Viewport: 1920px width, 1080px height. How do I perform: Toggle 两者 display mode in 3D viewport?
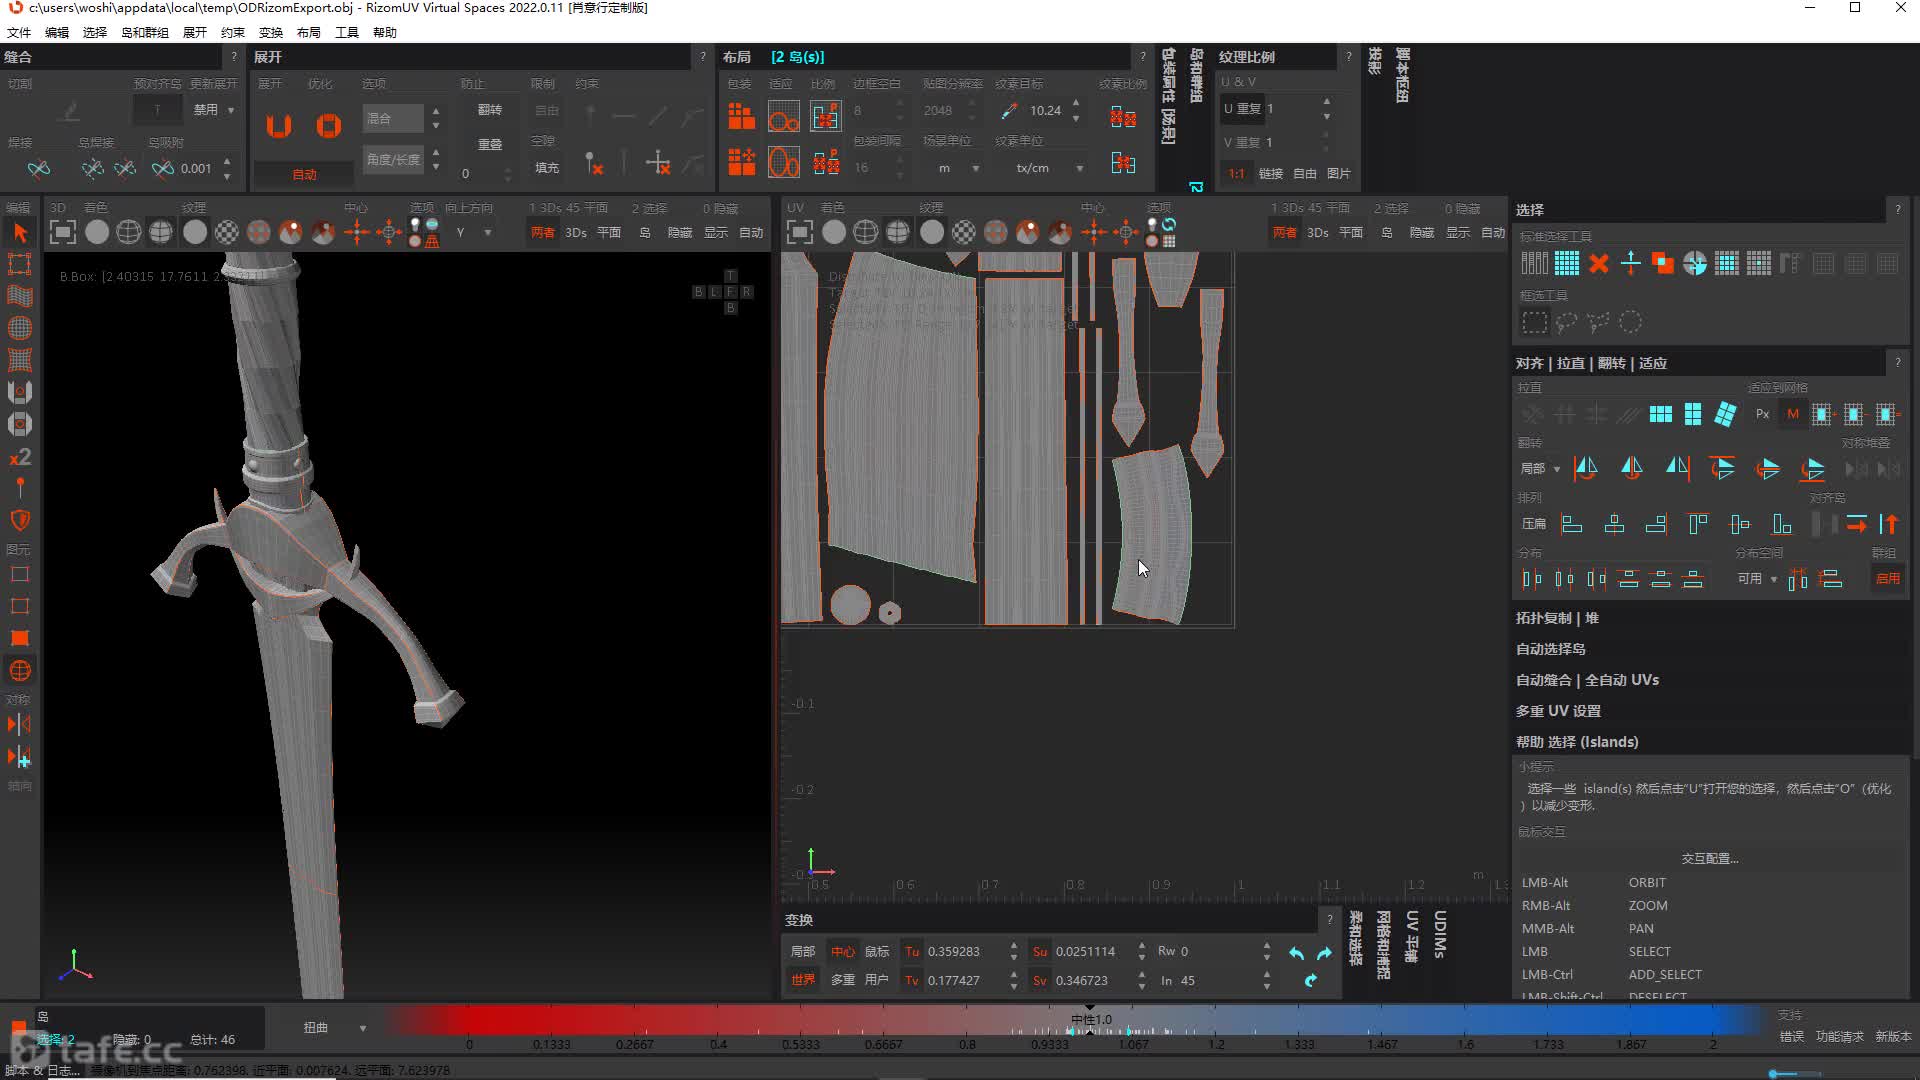[542, 233]
